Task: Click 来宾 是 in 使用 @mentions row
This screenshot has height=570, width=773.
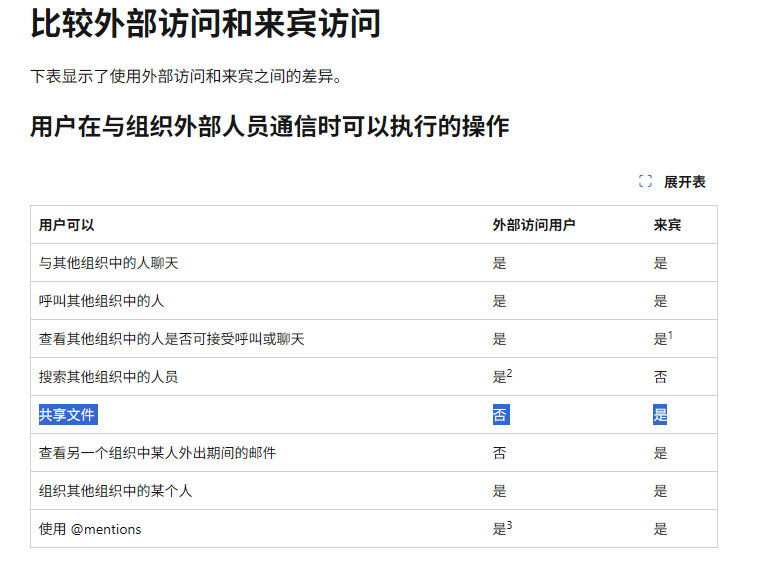Action: tap(660, 529)
